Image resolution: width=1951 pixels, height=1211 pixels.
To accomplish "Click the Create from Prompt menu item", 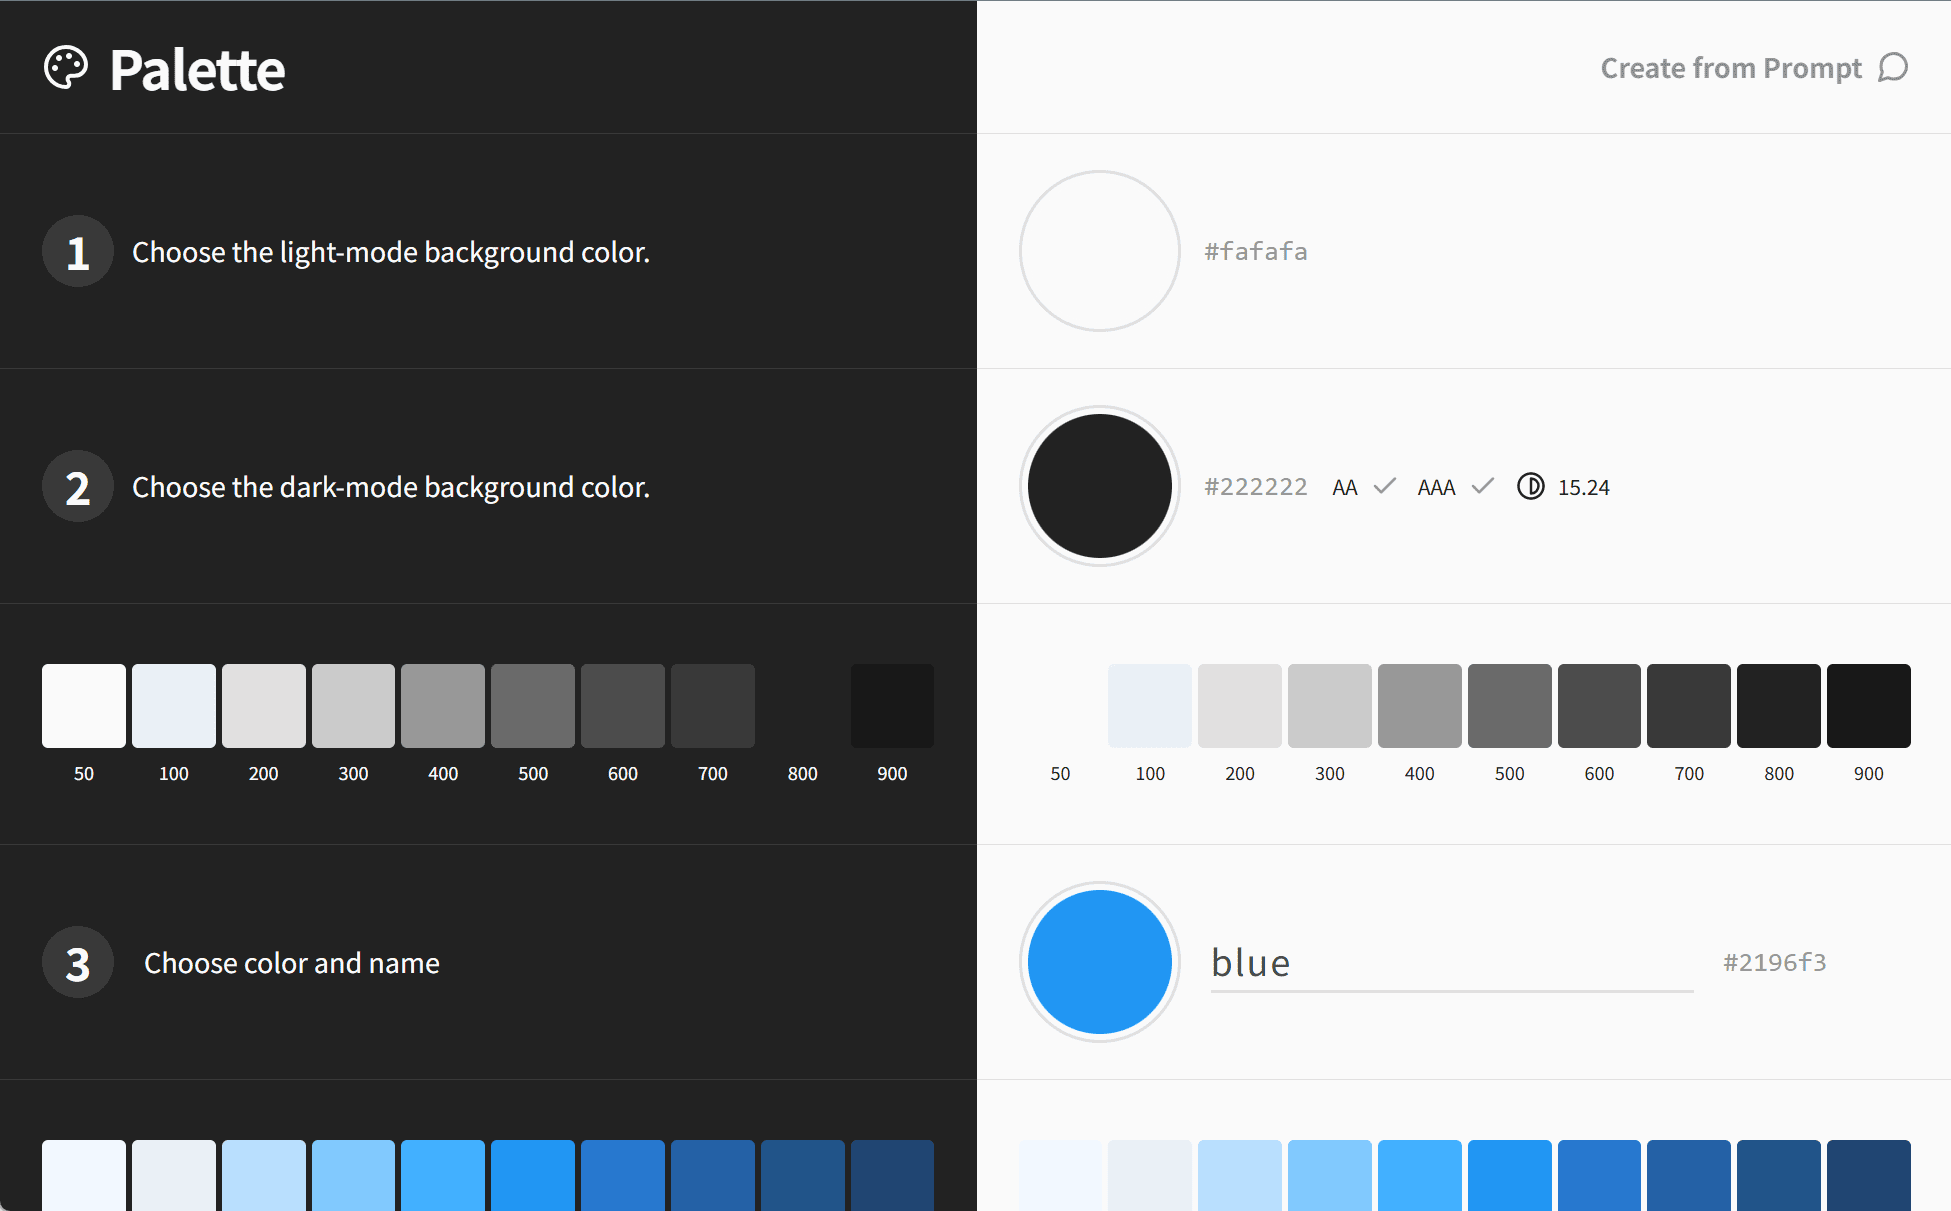I will click(x=1732, y=67).
